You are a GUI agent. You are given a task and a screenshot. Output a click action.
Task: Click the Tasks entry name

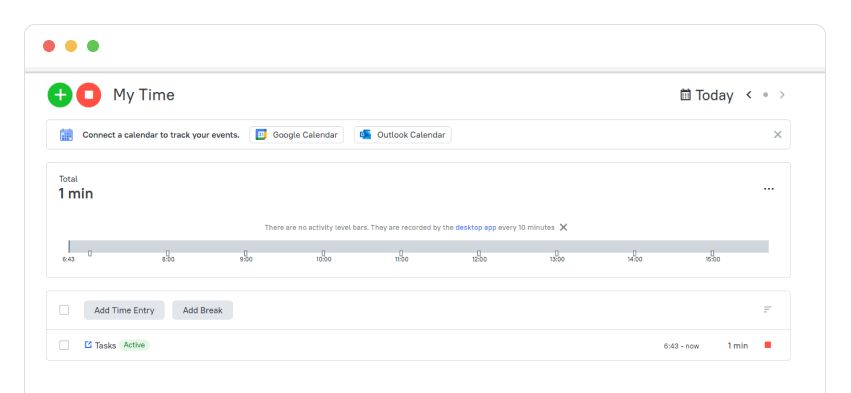pos(105,345)
